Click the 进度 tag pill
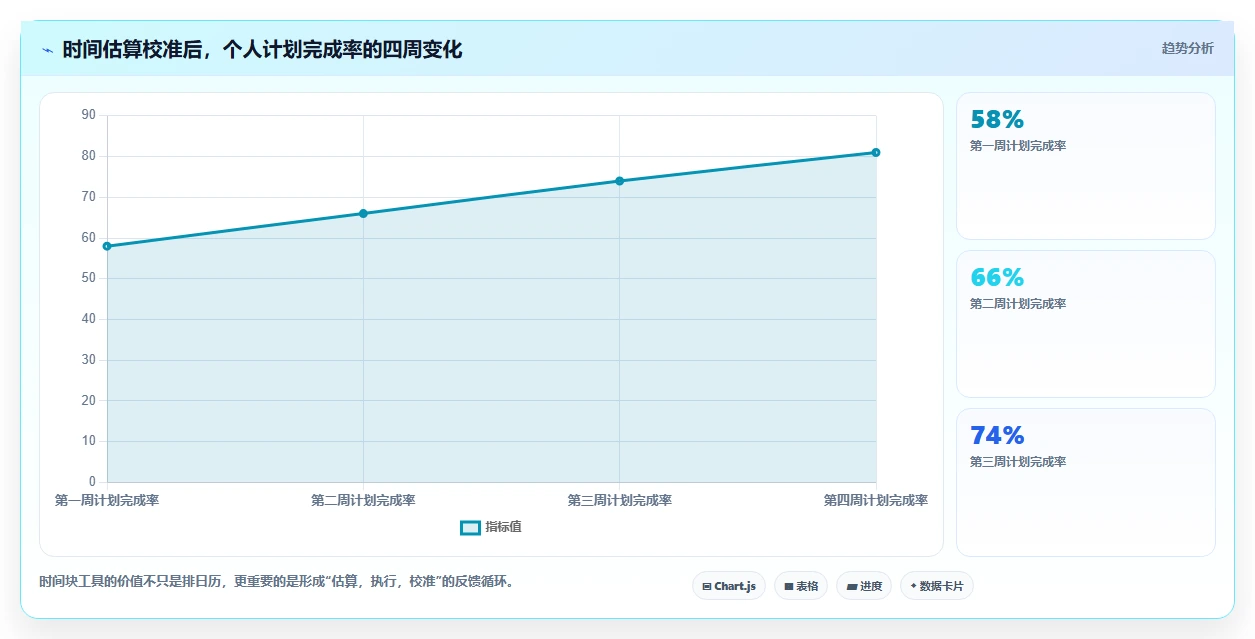 pos(864,586)
